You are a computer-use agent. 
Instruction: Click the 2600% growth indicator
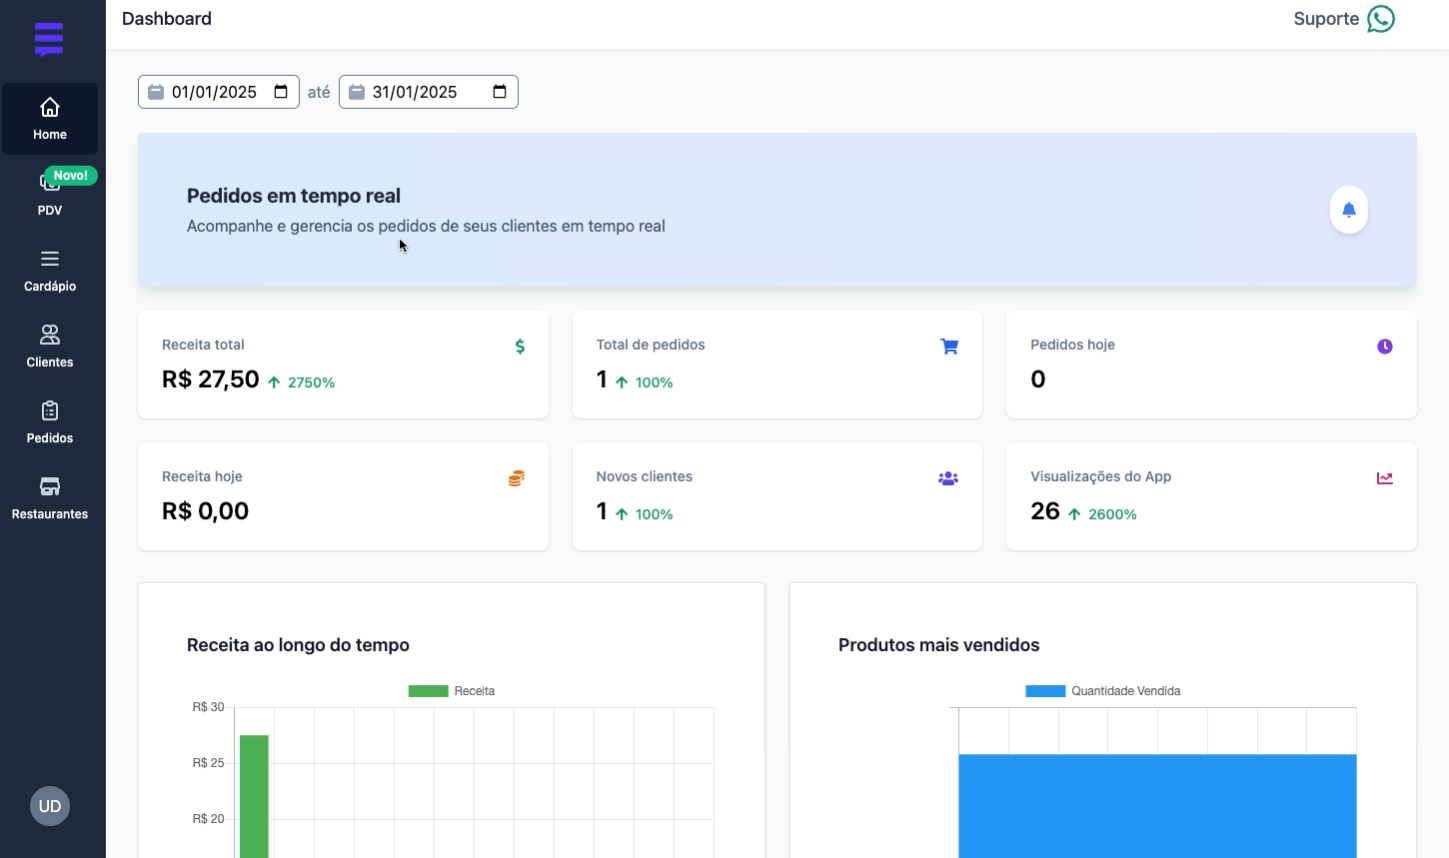pos(1103,514)
